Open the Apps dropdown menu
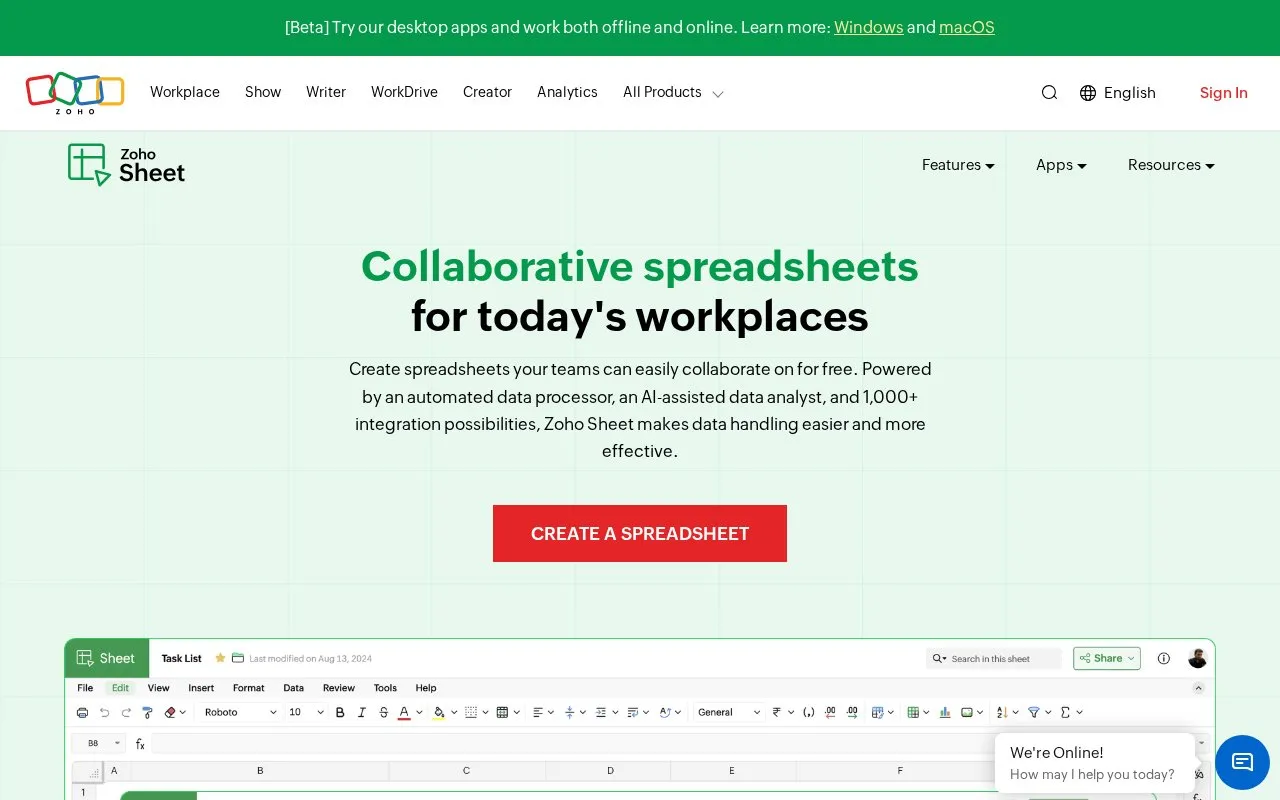 (1061, 165)
